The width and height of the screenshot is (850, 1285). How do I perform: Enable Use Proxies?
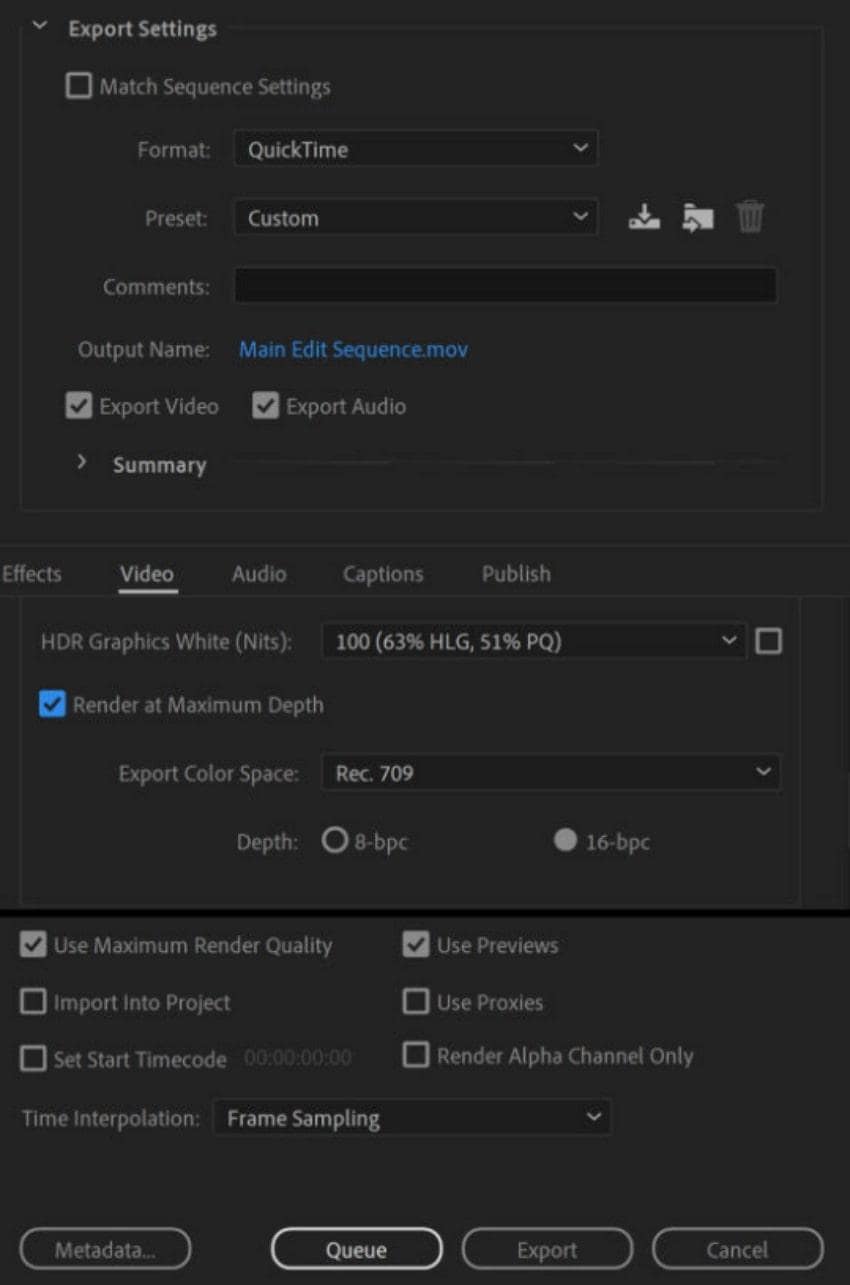click(416, 1001)
